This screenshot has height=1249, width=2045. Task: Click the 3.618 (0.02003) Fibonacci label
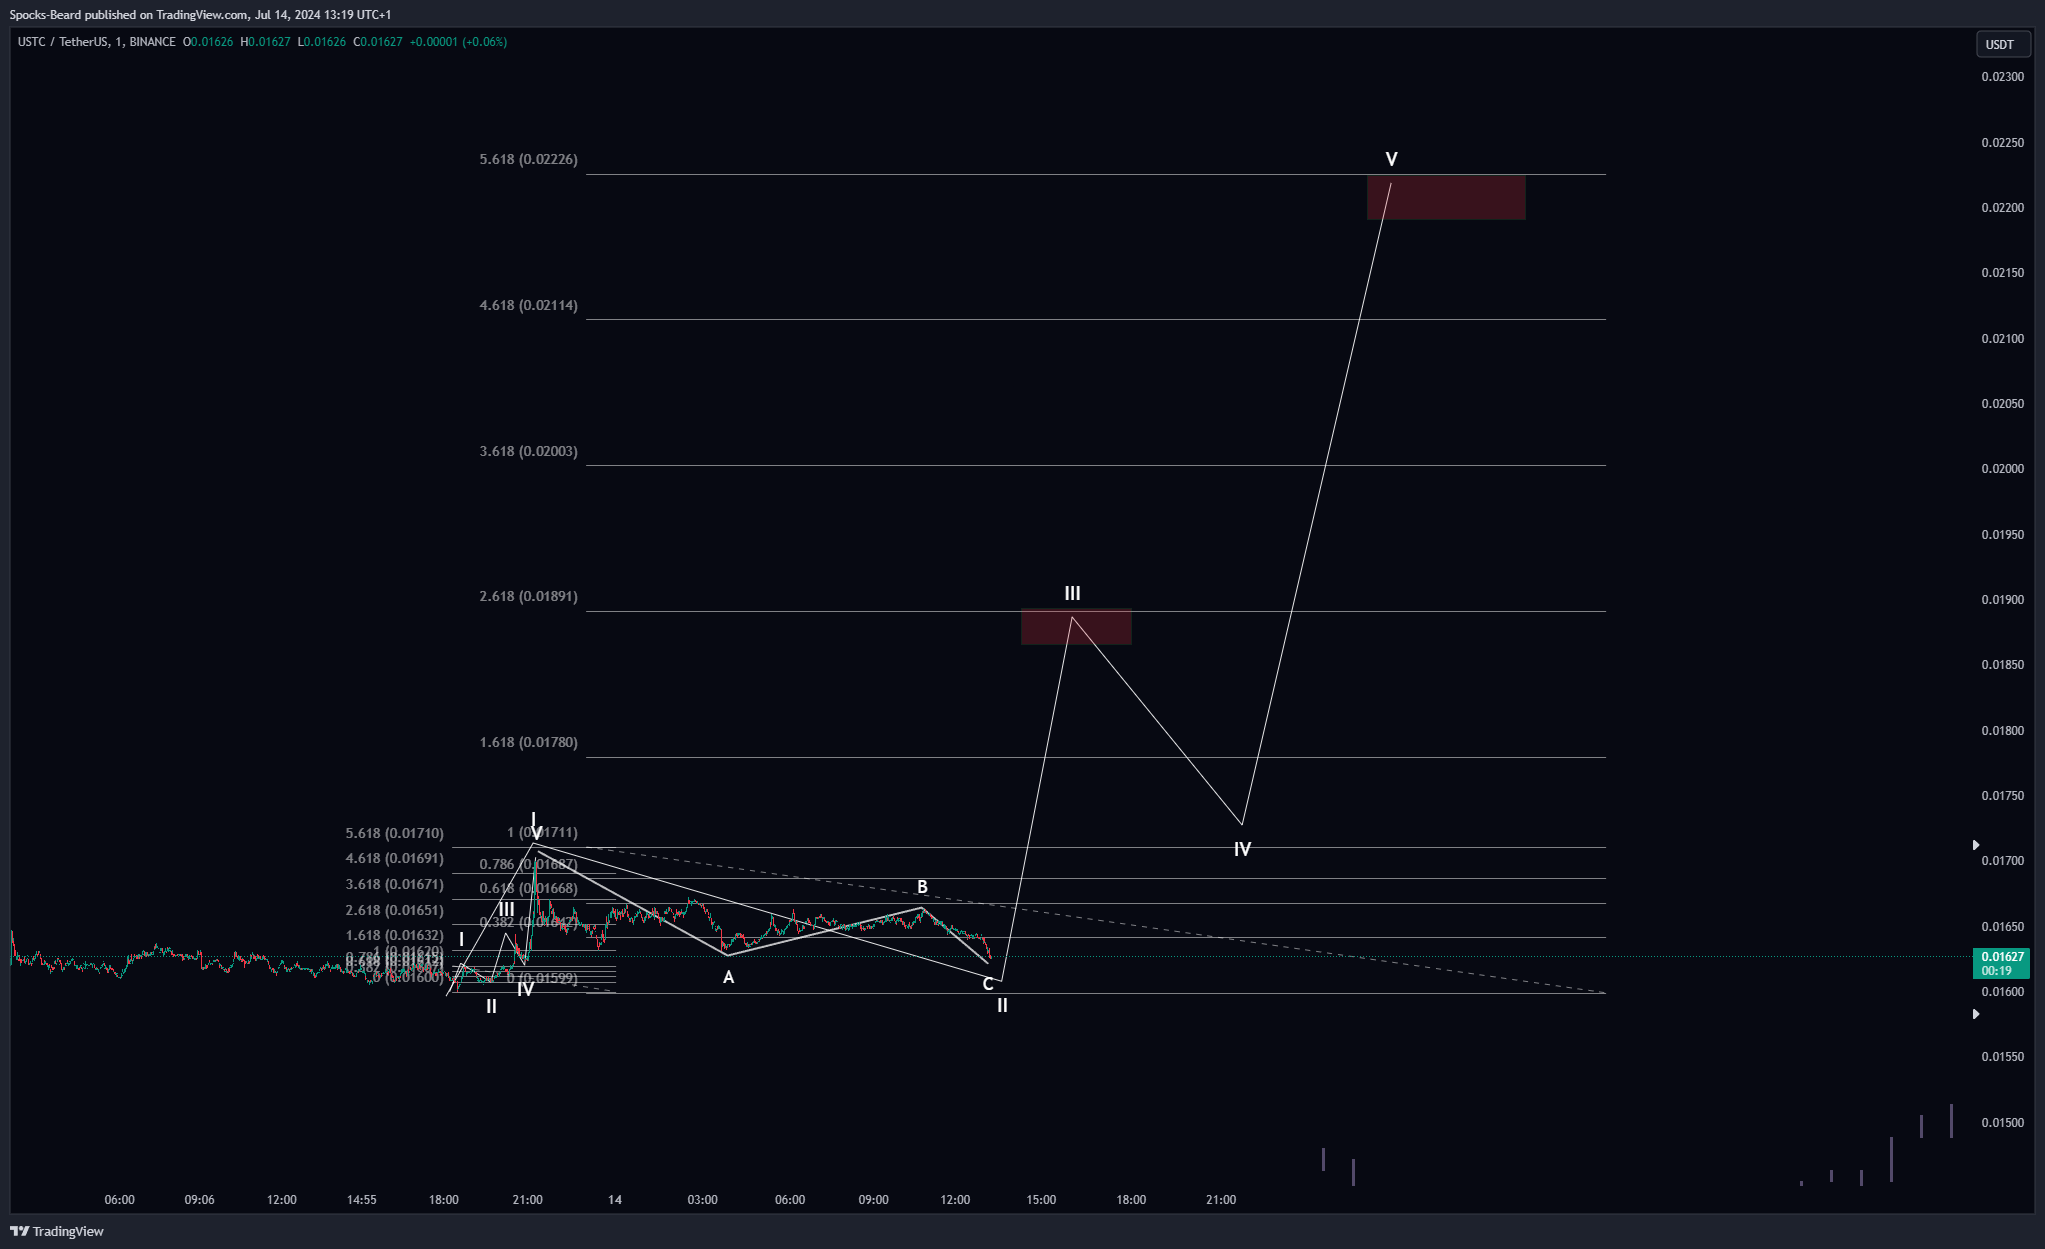coord(528,451)
